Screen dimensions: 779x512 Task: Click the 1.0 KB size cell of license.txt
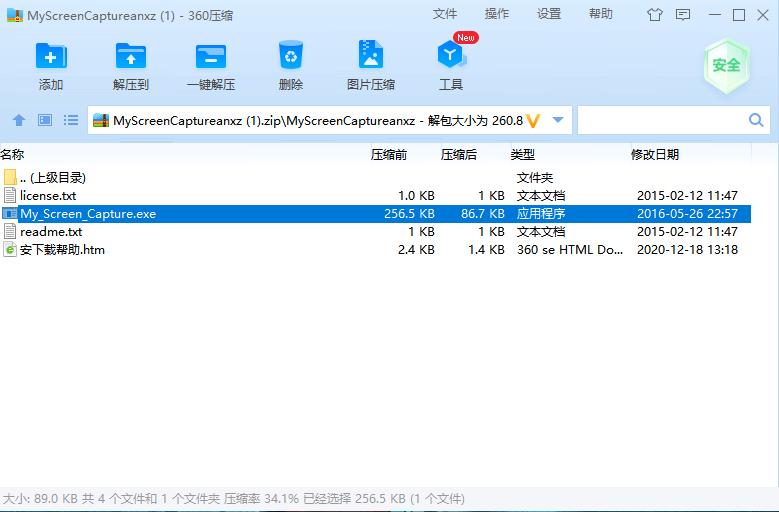point(416,196)
